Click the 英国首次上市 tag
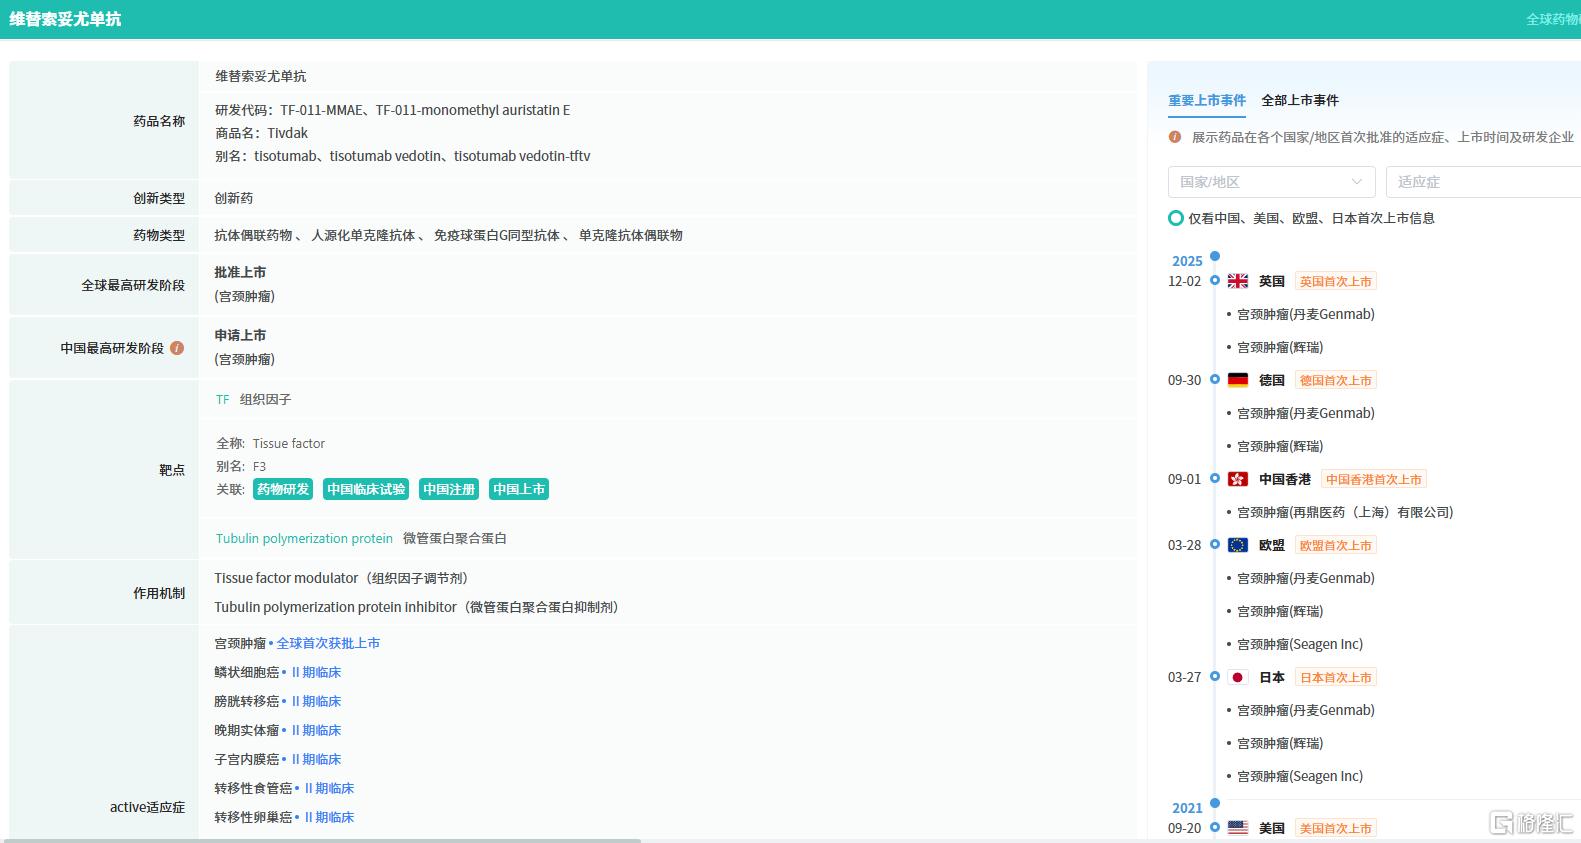1581x843 pixels. point(1335,281)
